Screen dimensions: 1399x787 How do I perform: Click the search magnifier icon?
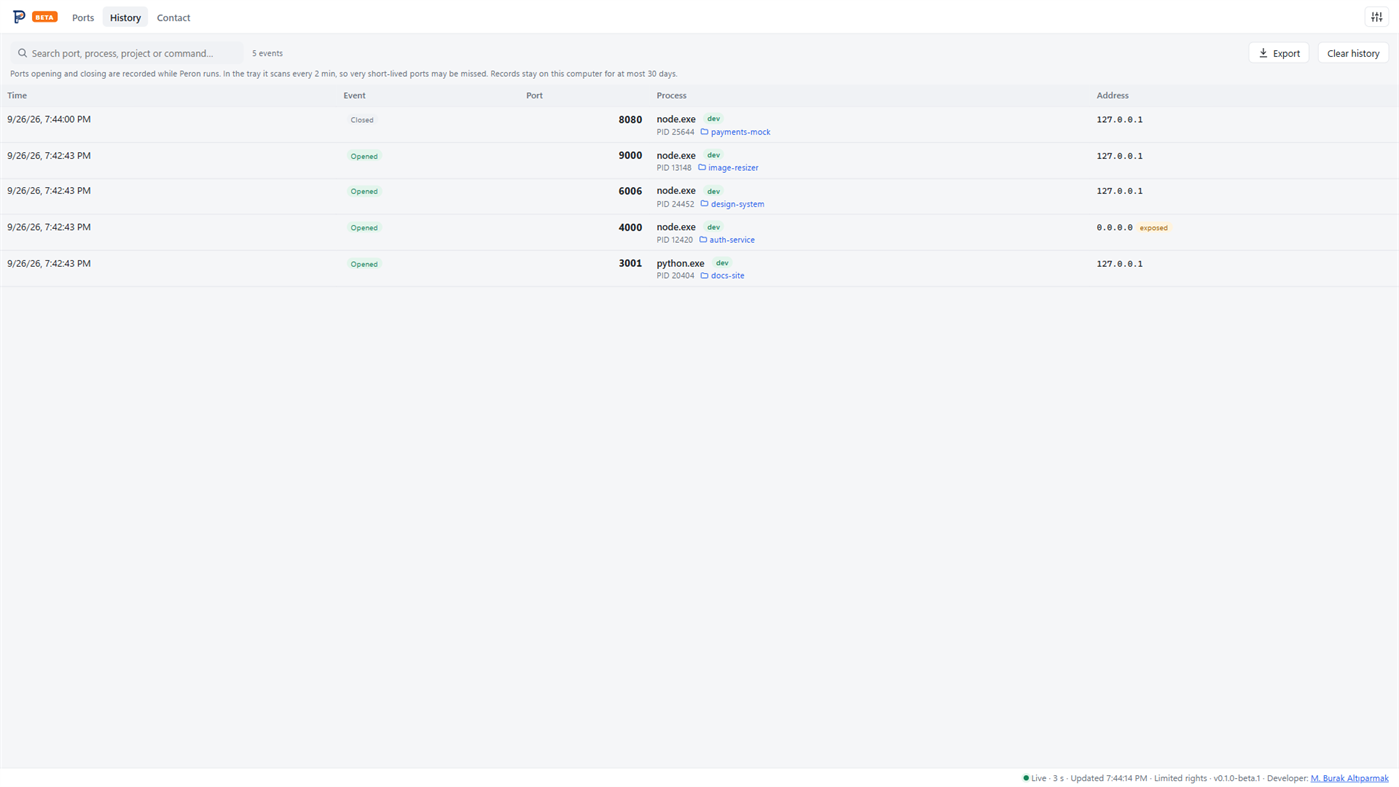[x=22, y=53]
